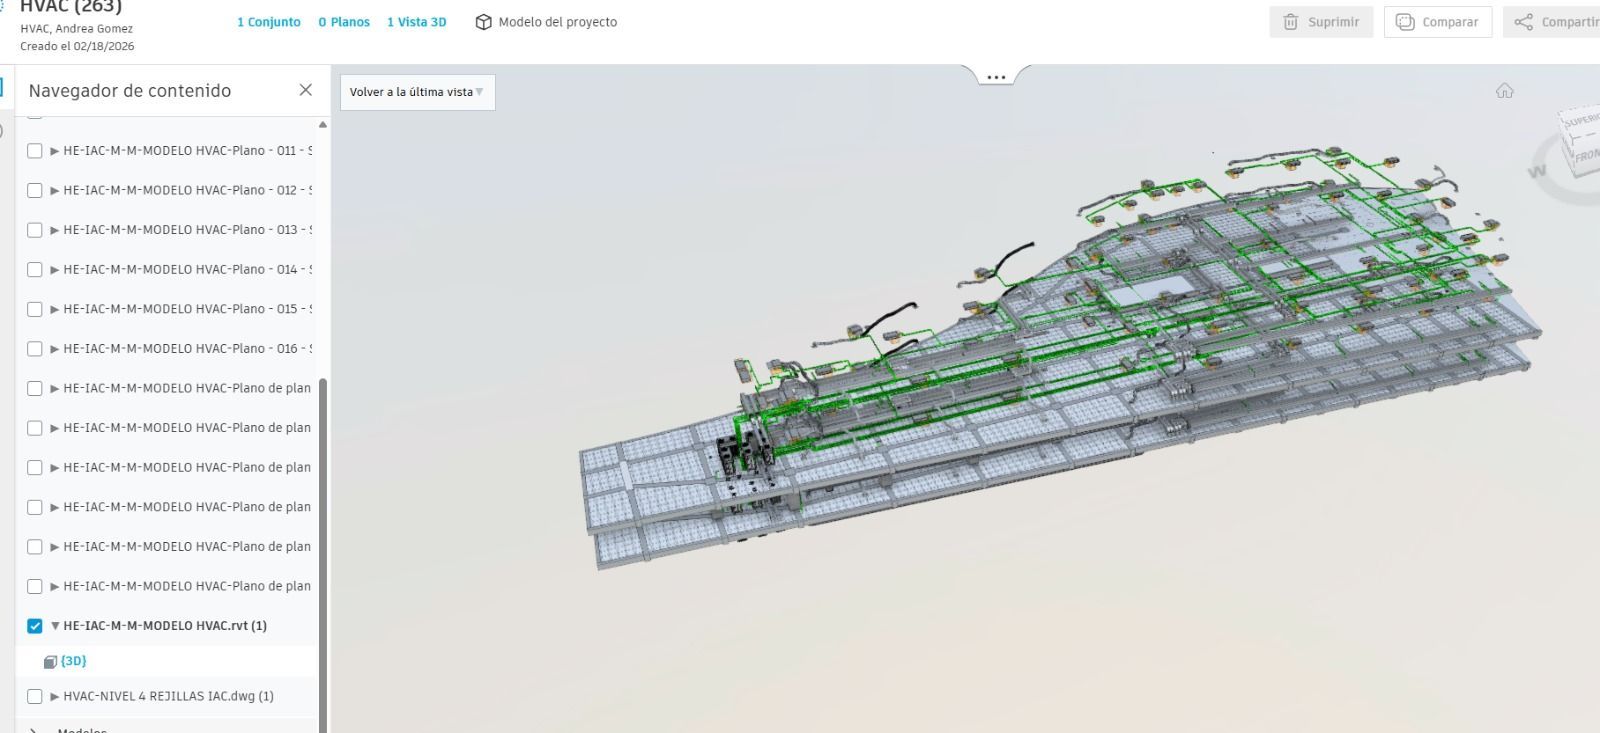Expand the HVAC-NIVEL 4 REJILLAS IAC.dwg node
This screenshot has height=733, width=1600.
click(55, 696)
